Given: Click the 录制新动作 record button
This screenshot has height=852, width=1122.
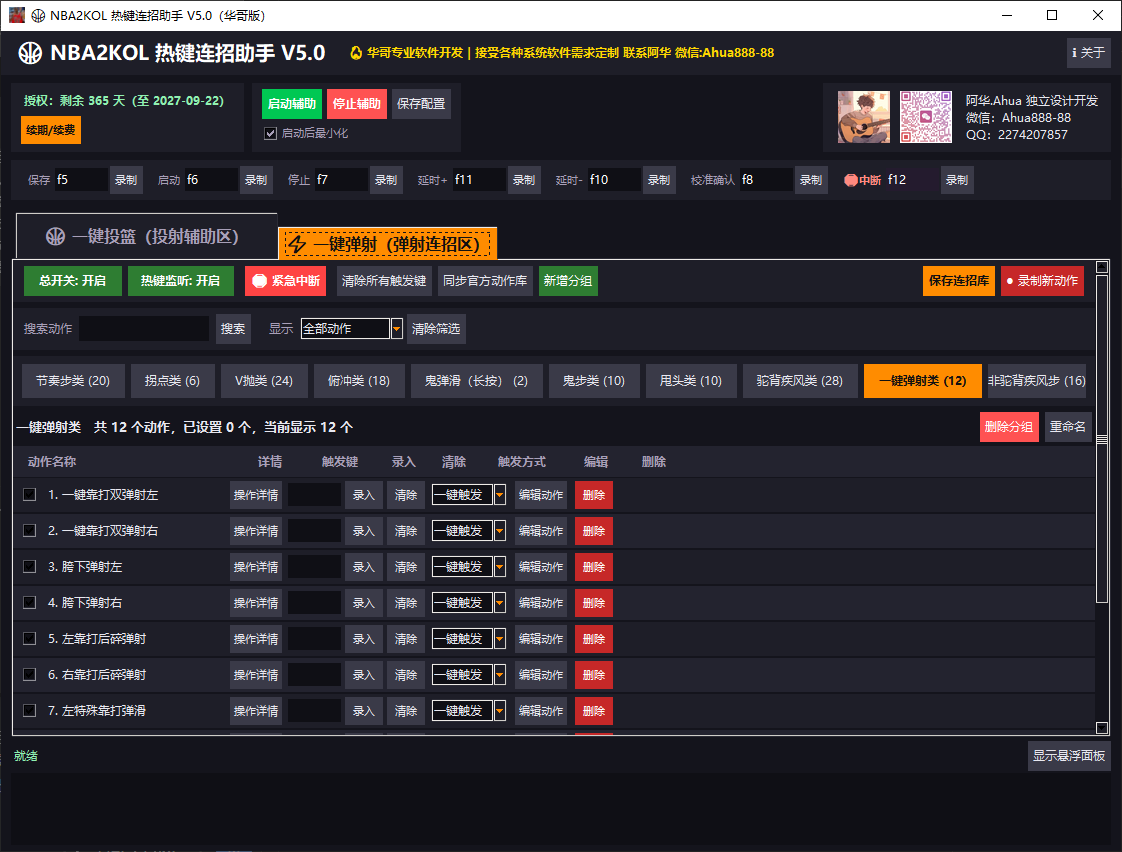Looking at the screenshot, I should coord(1042,281).
